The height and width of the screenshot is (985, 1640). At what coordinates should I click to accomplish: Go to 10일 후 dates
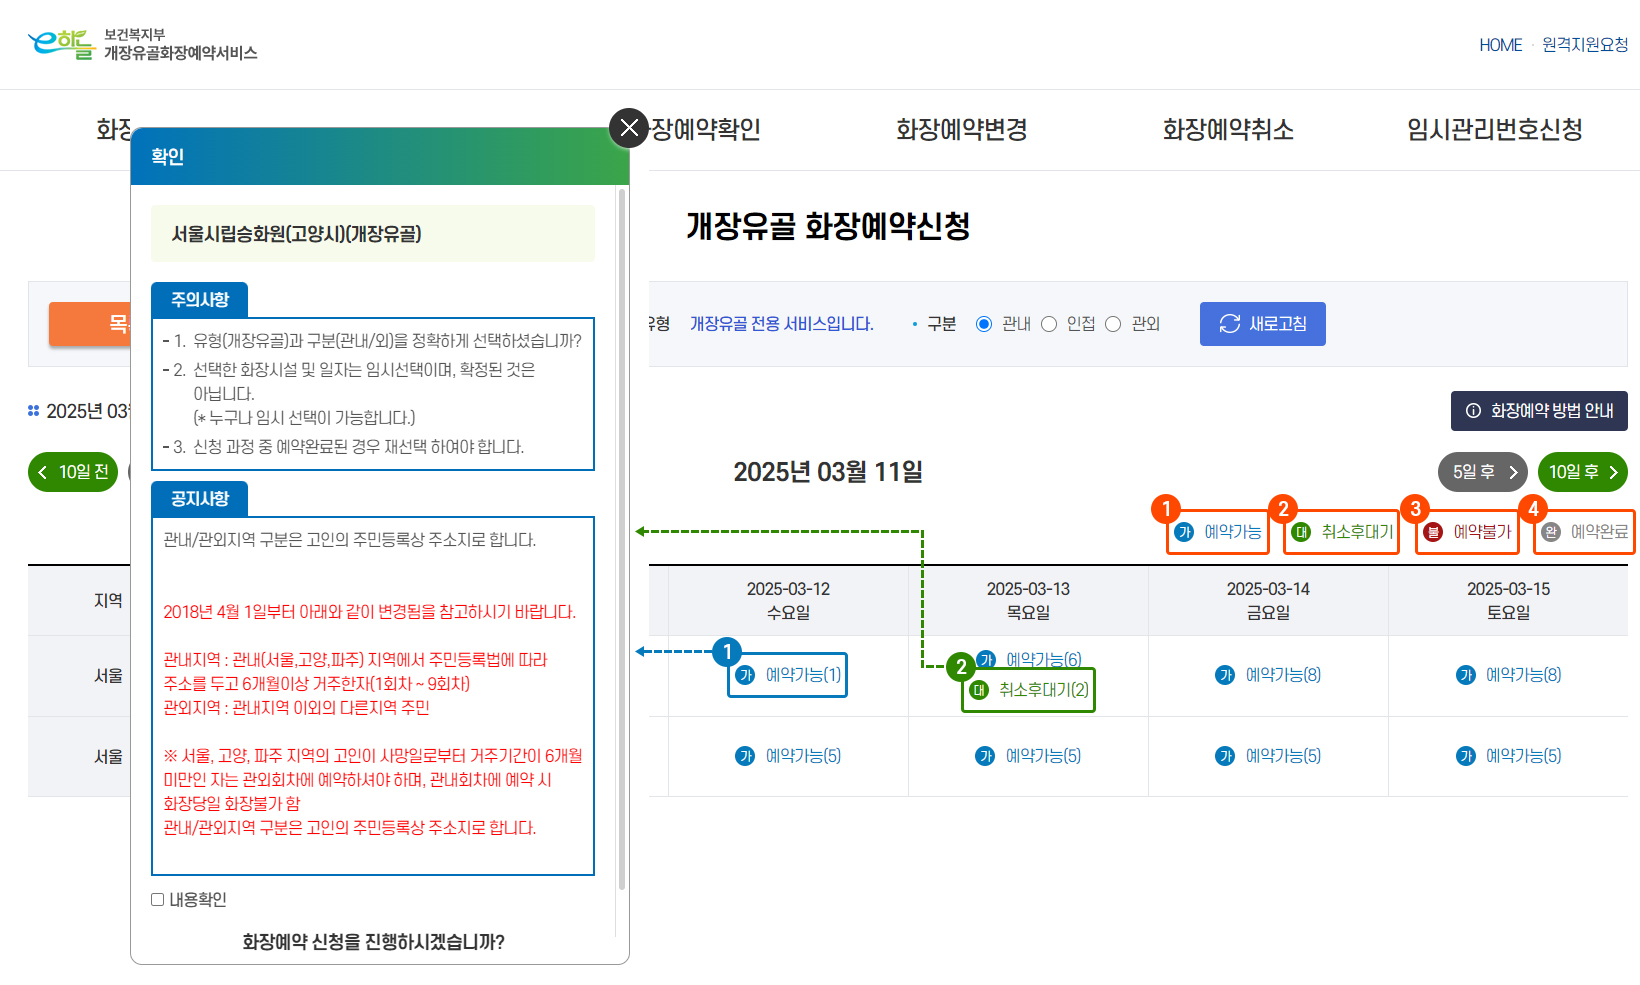tap(1583, 472)
